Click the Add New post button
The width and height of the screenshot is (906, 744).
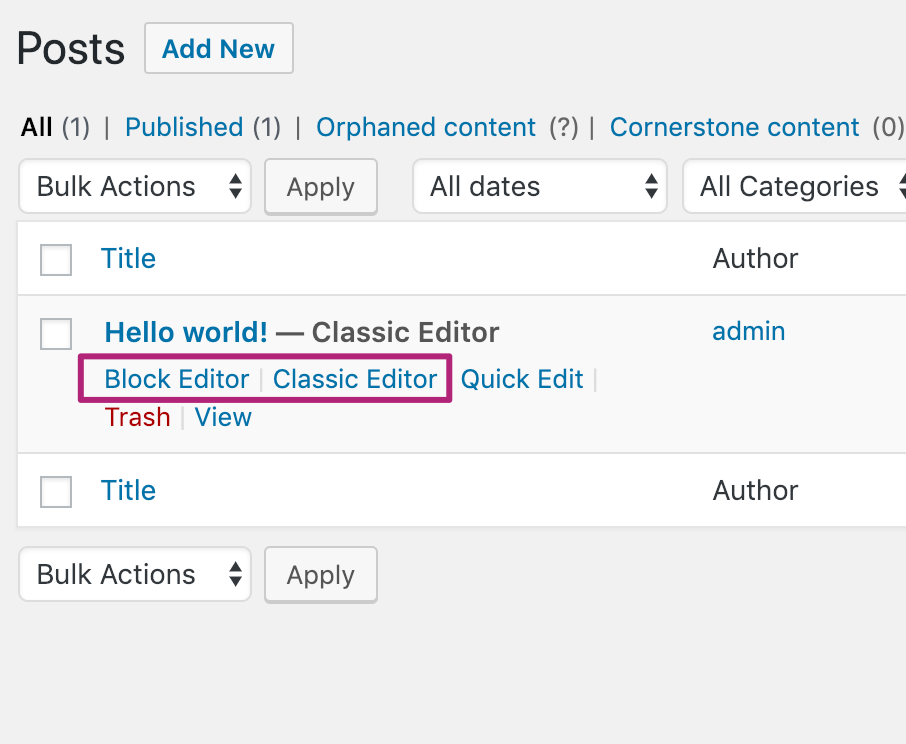click(218, 49)
